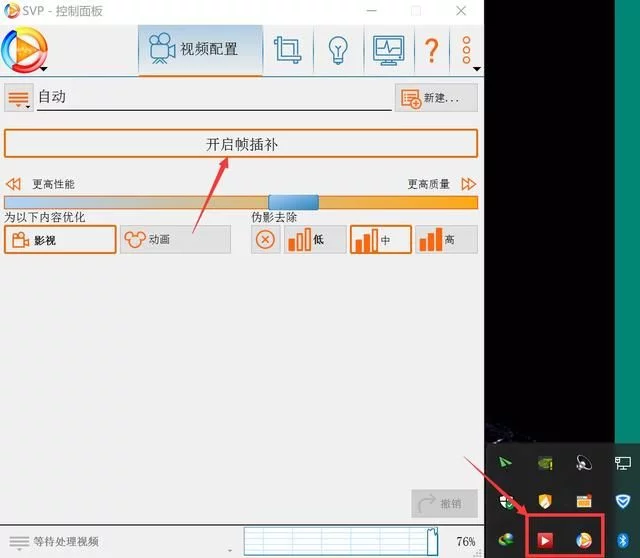Click the 撤销 undo button
Viewport: 640px width, 558px height.
pyautogui.click(x=444, y=504)
